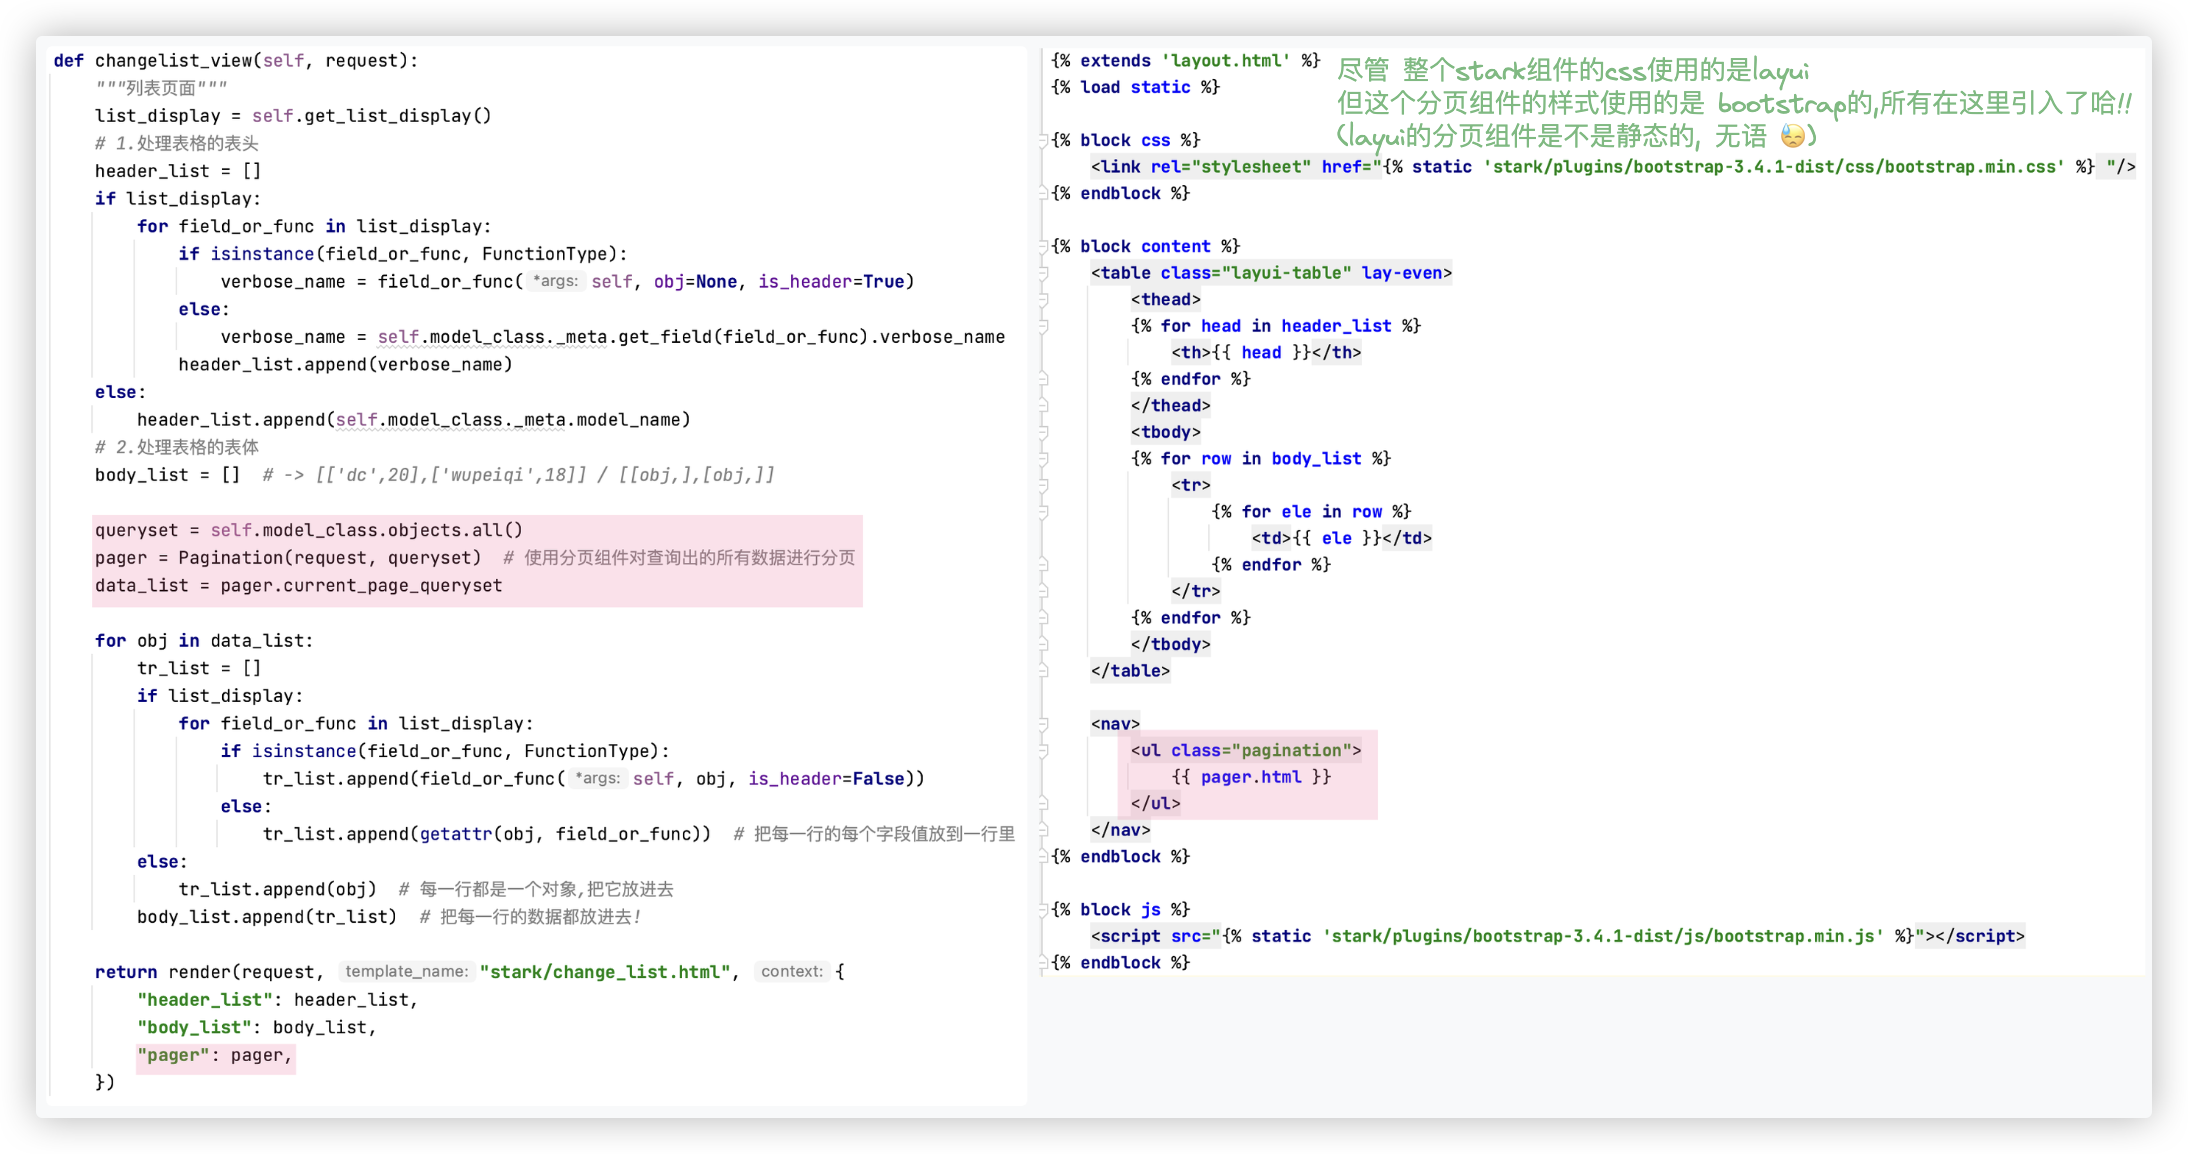The image size is (2188, 1154).
Task: Click Pagination in the pager assignment line
Action: point(230,558)
